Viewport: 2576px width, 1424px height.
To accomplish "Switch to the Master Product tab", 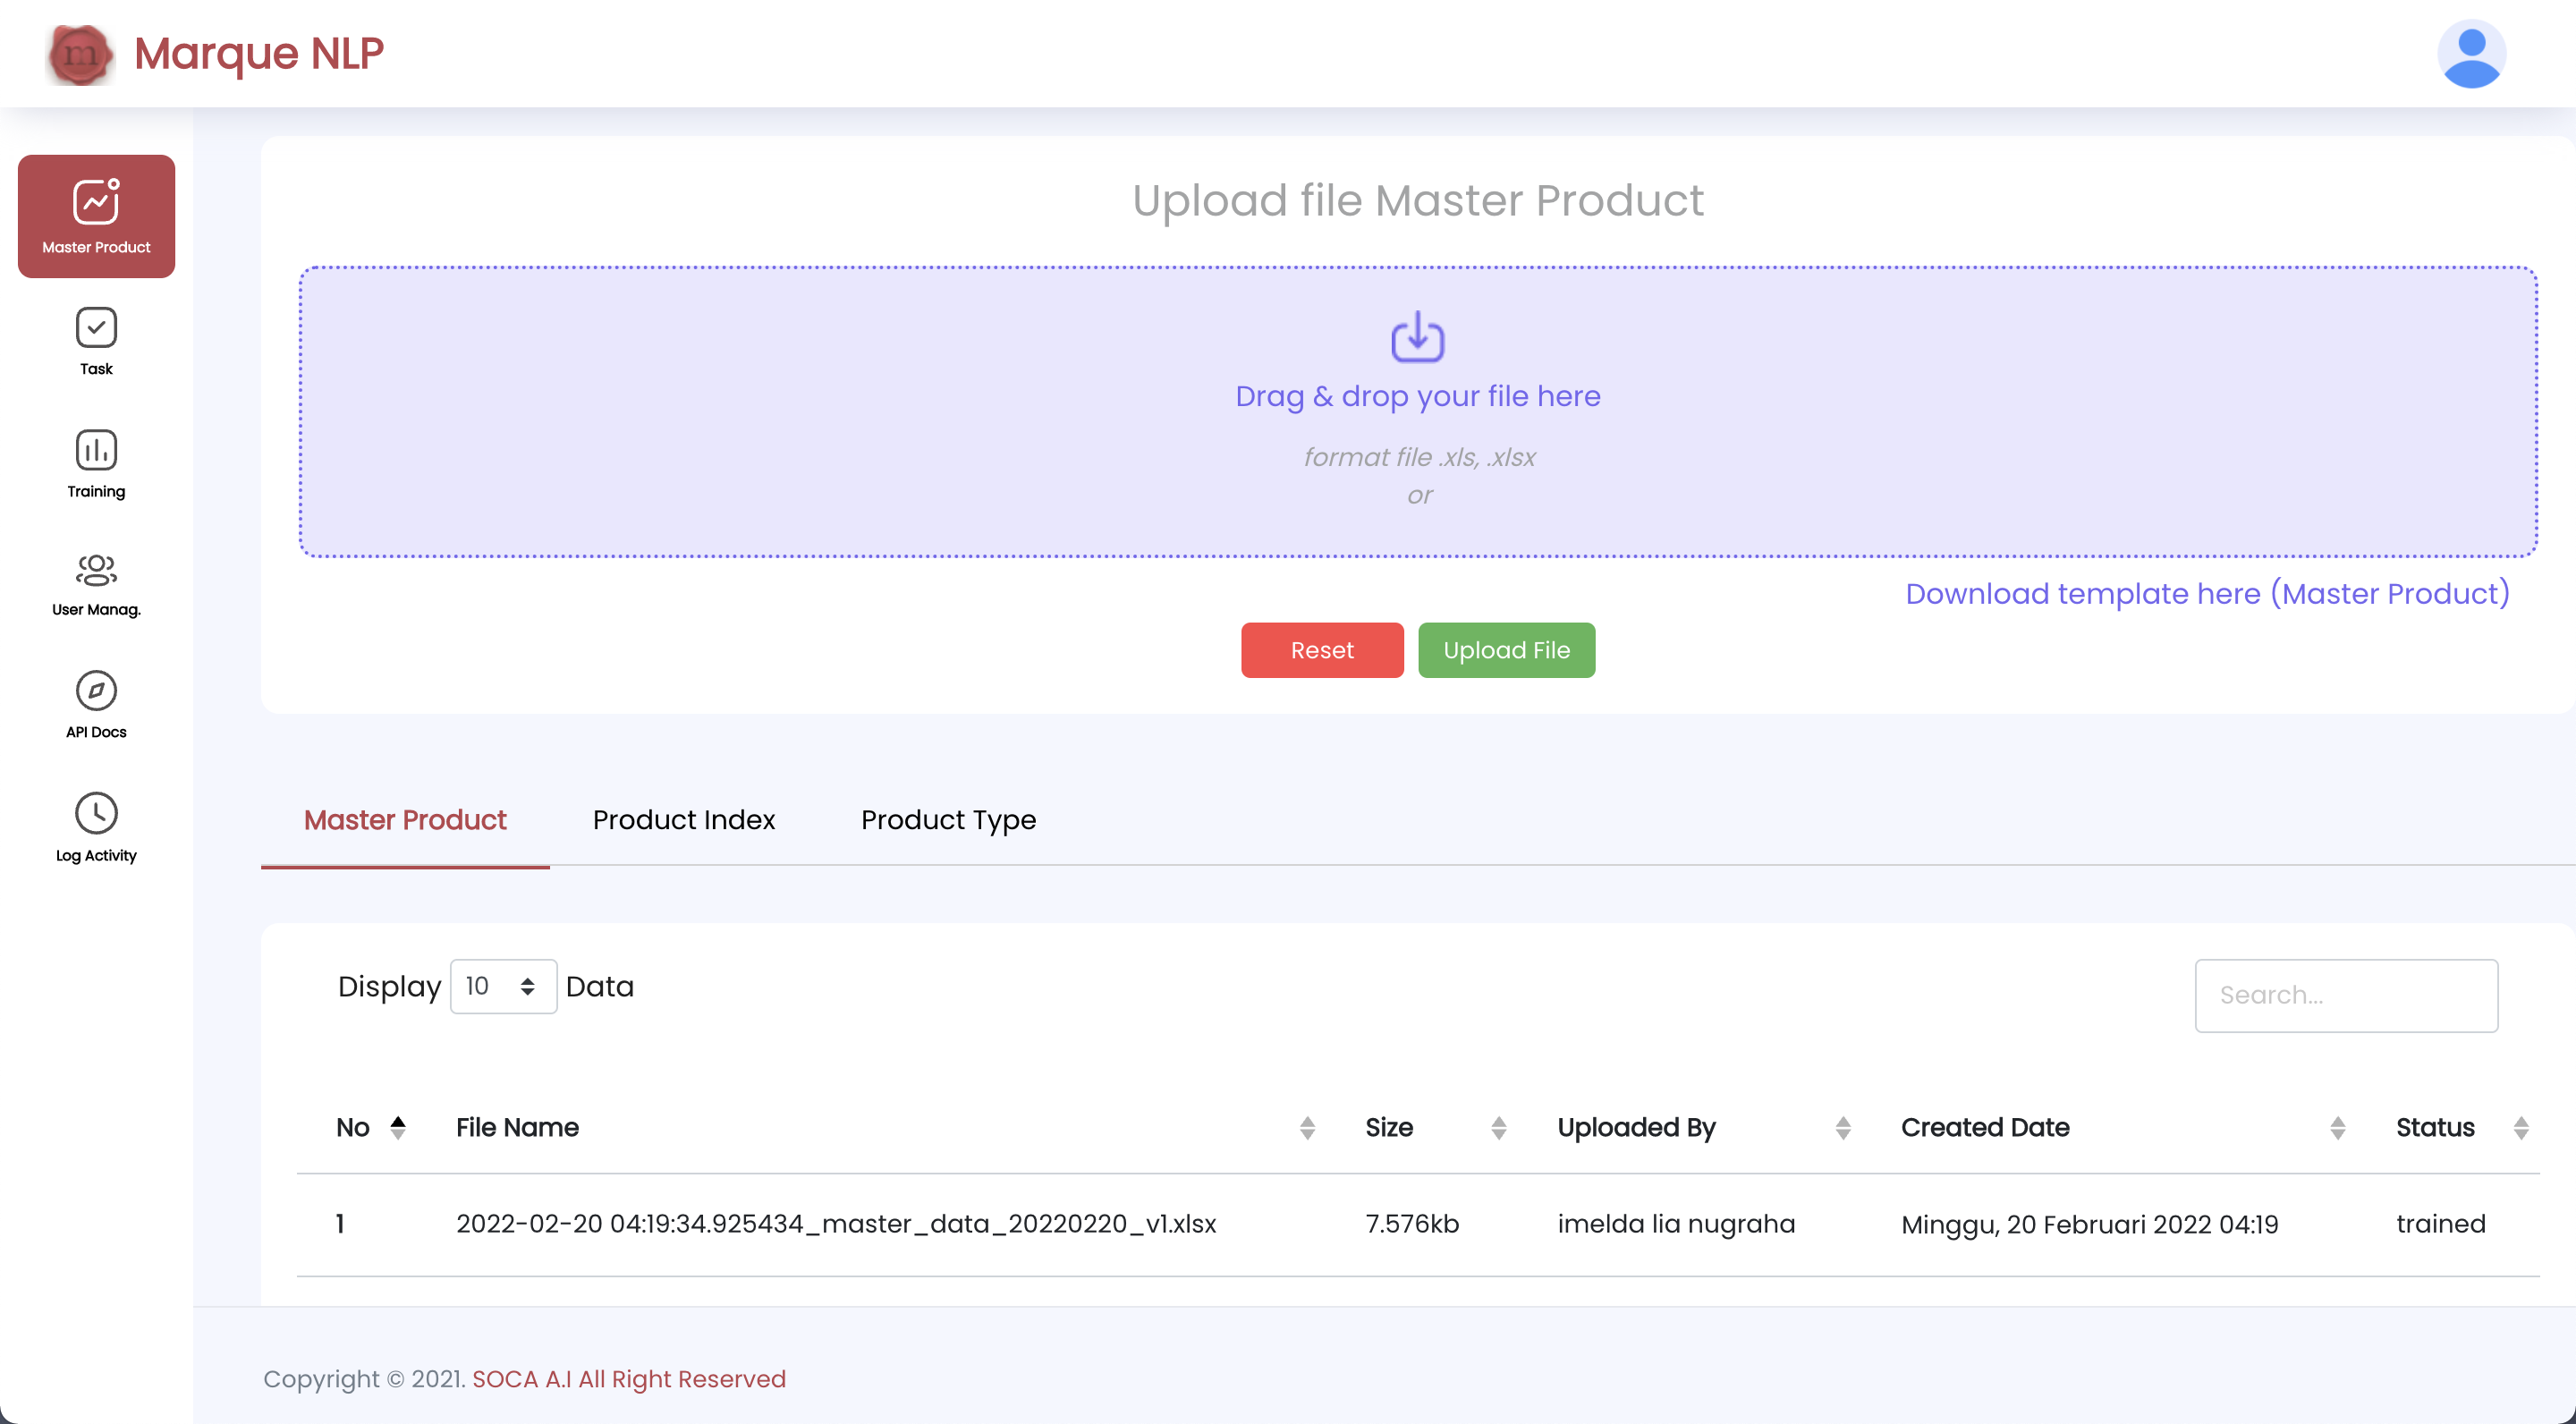I will coord(405,820).
